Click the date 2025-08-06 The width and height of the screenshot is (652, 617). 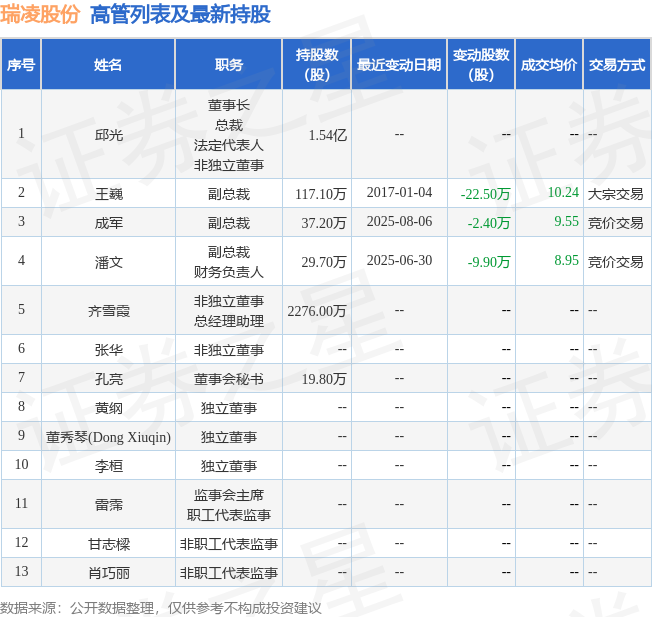point(399,221)
